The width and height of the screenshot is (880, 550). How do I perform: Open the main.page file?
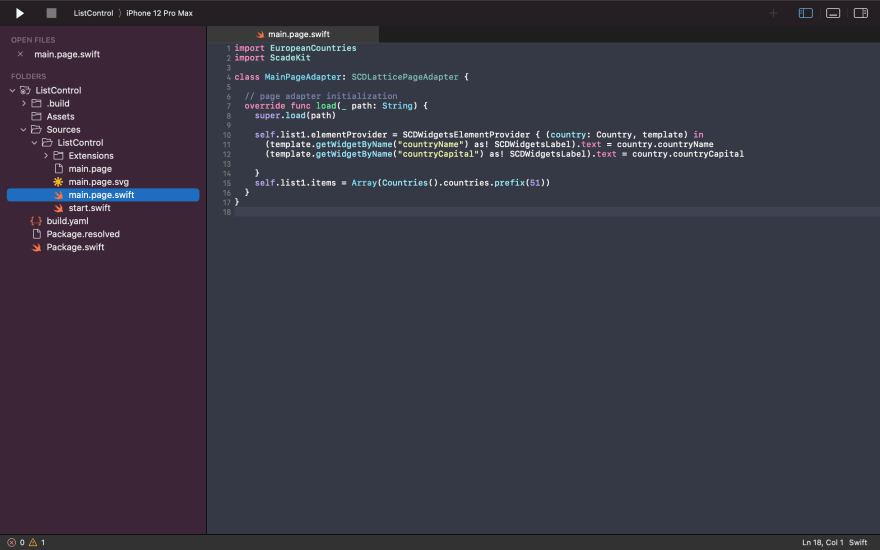click(90, 169)
